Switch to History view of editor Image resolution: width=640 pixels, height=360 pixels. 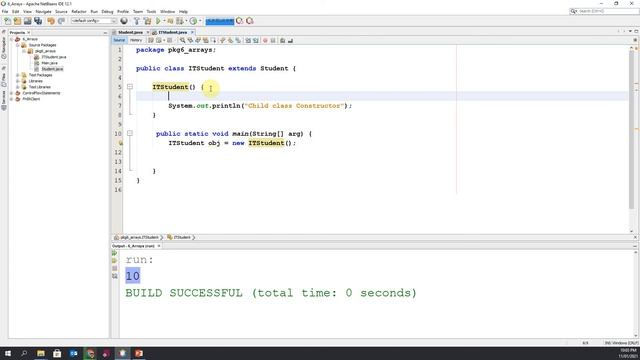[x=136, y=40]
